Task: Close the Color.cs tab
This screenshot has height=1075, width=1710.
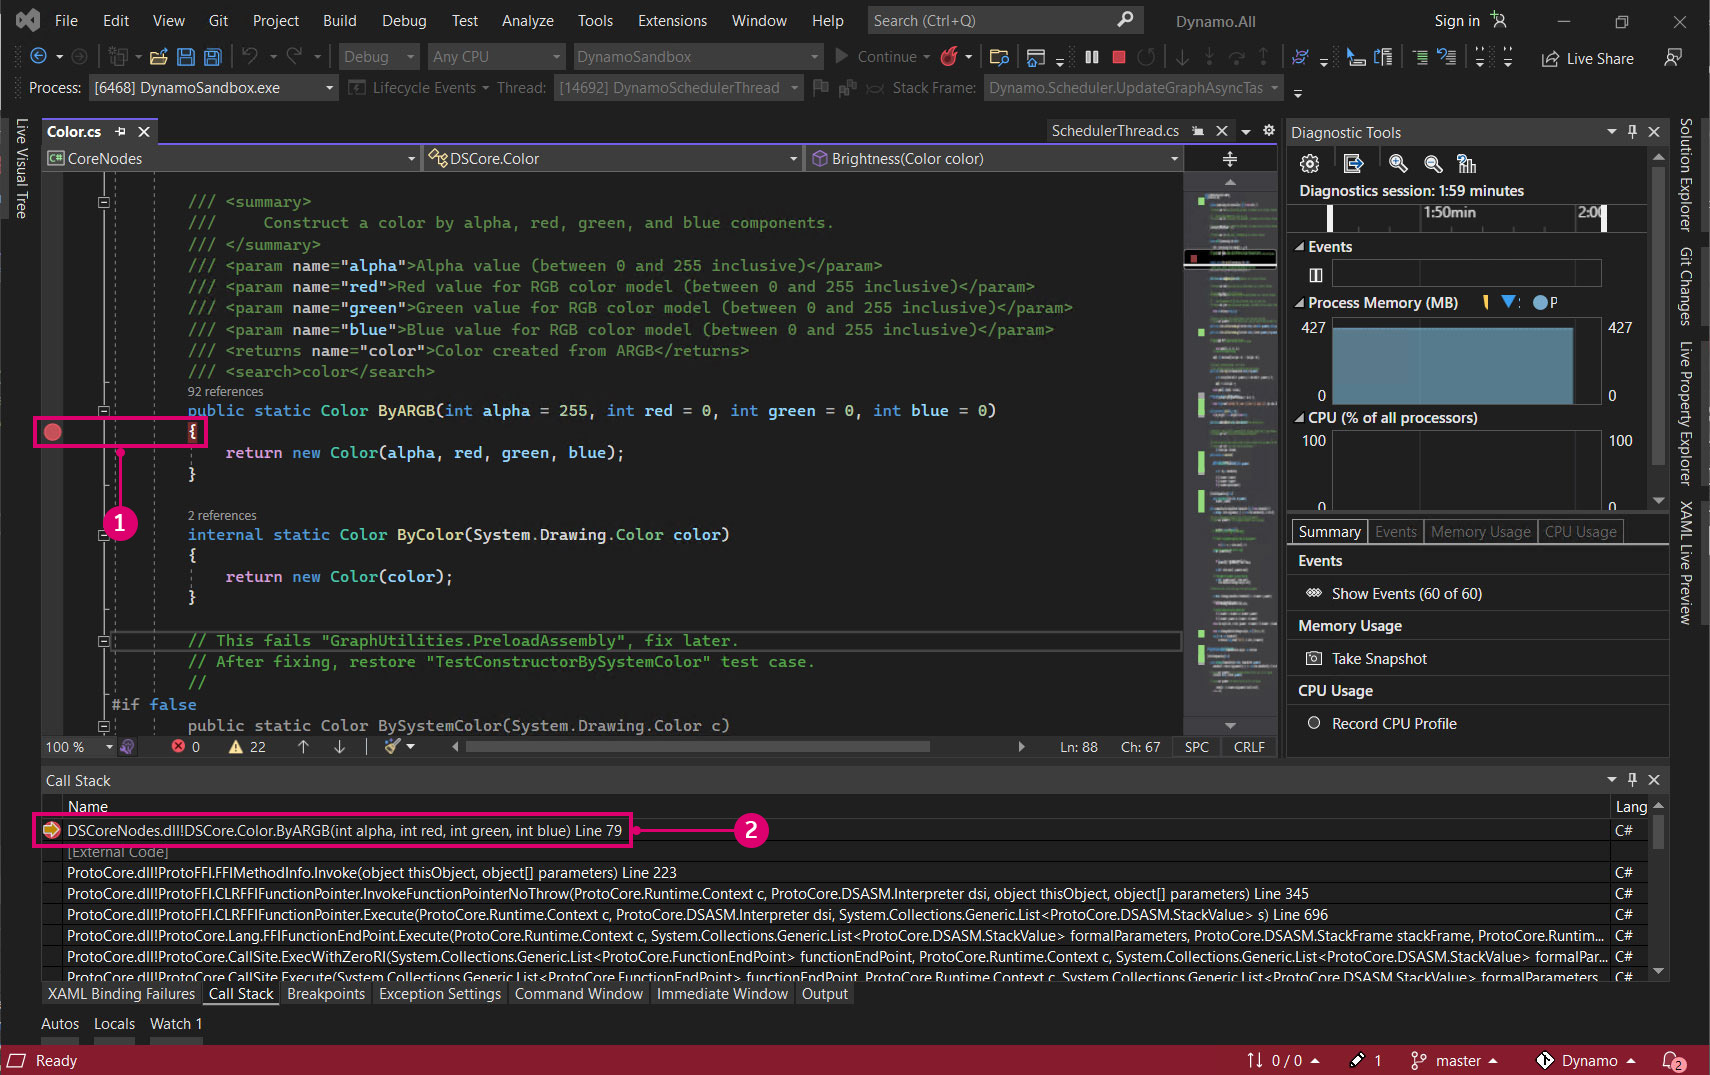Action: coord(144,132)
